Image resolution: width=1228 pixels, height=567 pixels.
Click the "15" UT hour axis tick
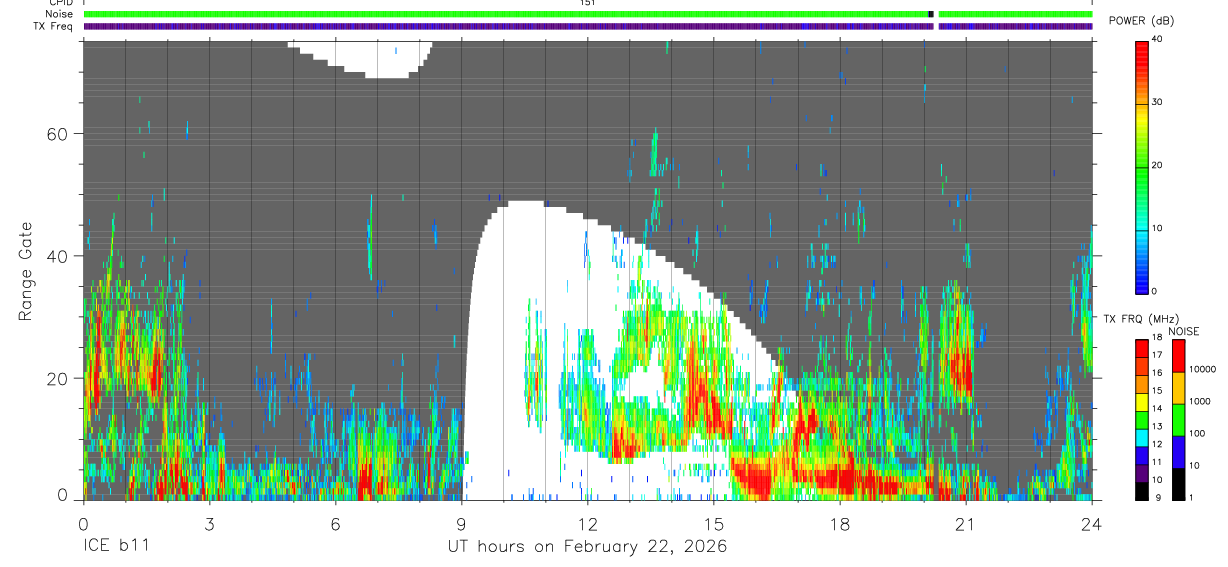click(x=714, y=523)
